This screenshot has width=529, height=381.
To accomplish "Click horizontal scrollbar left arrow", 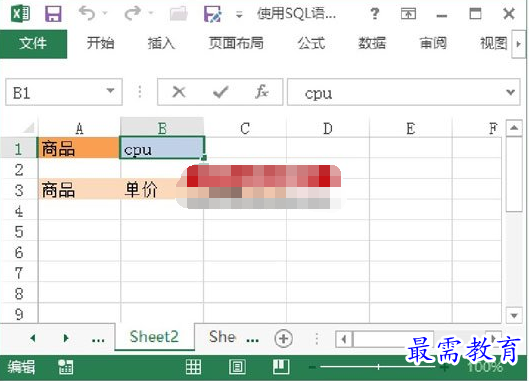I will [x=344, y=339].
